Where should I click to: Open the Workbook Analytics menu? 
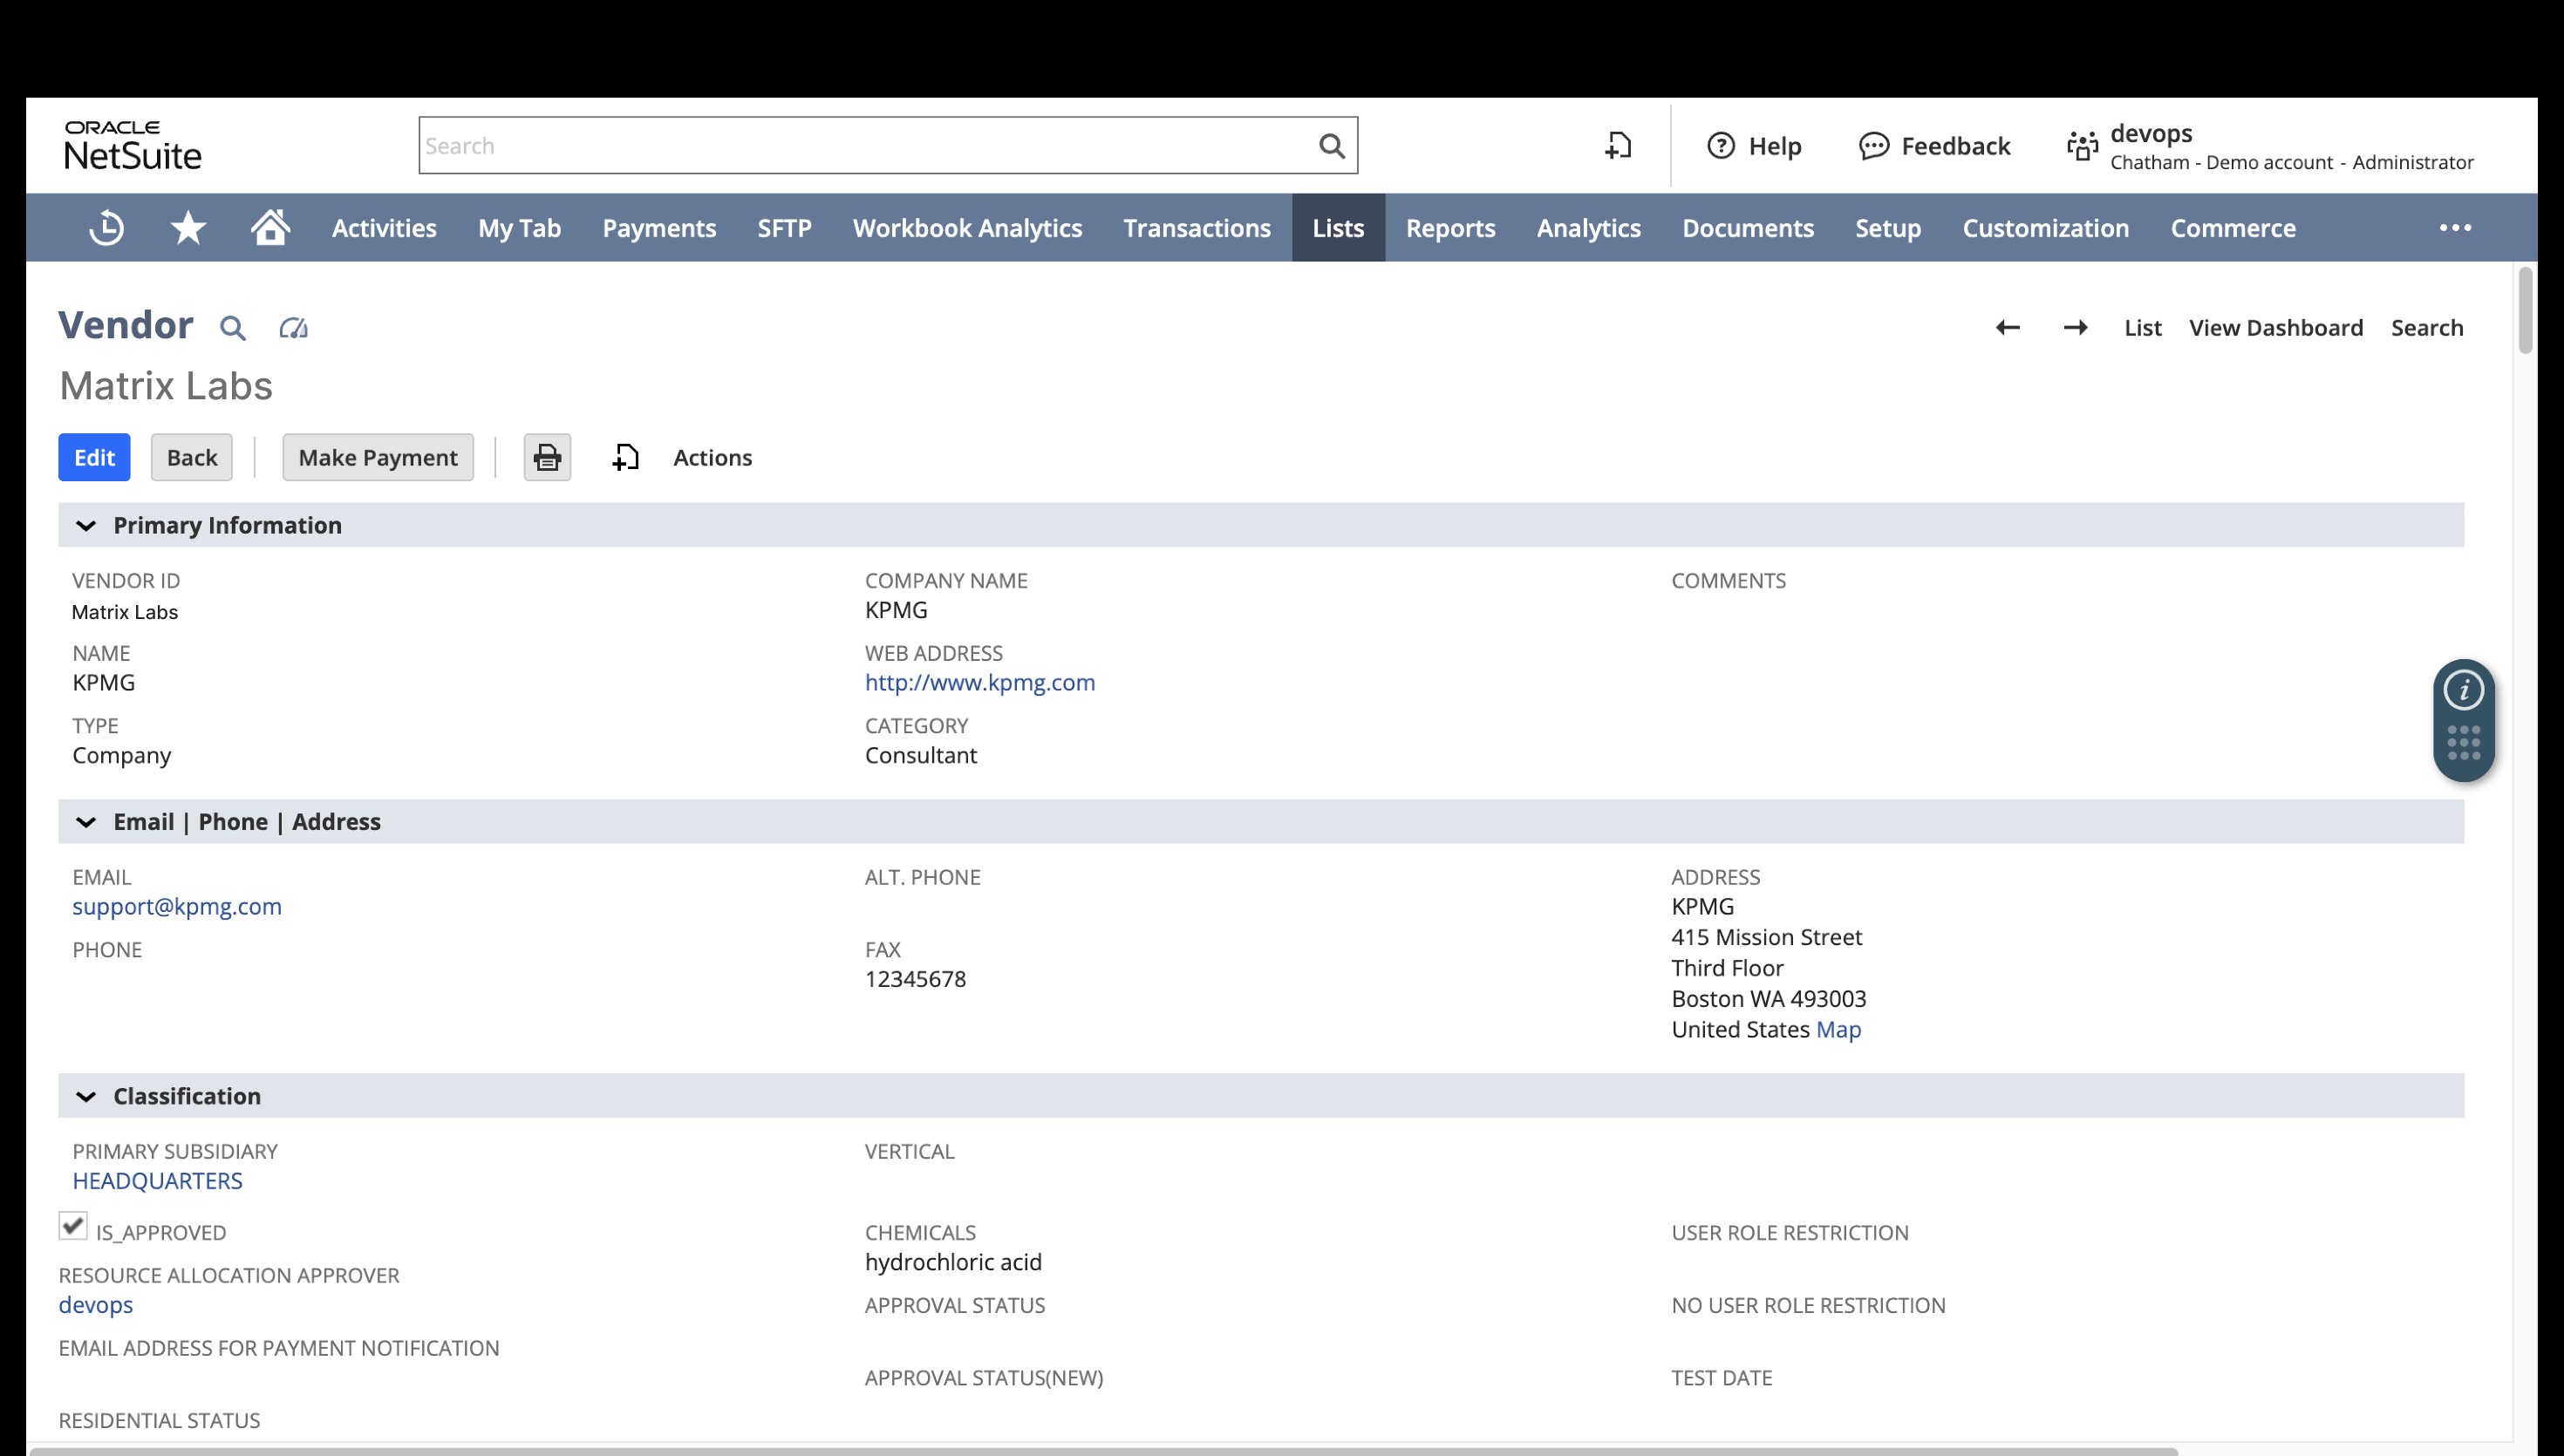click(x=967, y=228)
